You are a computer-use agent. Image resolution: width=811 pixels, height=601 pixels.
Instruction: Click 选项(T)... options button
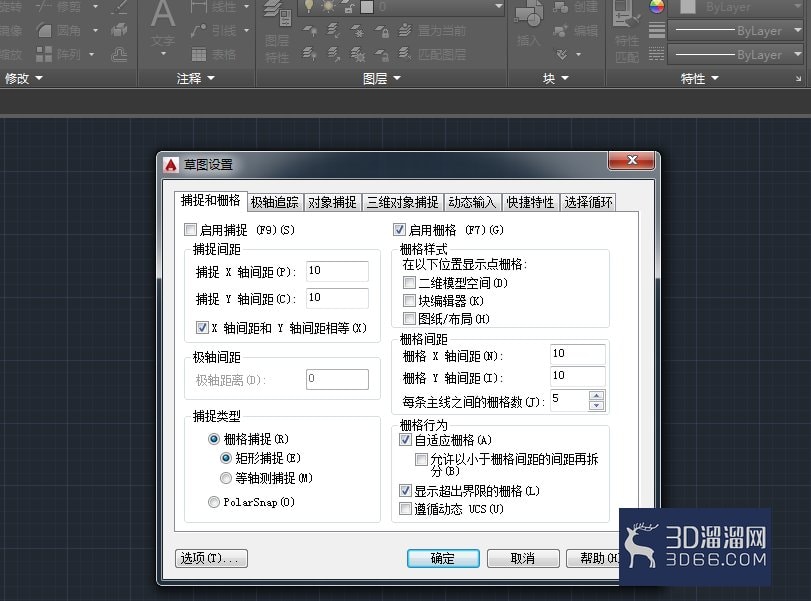point(211,558)
